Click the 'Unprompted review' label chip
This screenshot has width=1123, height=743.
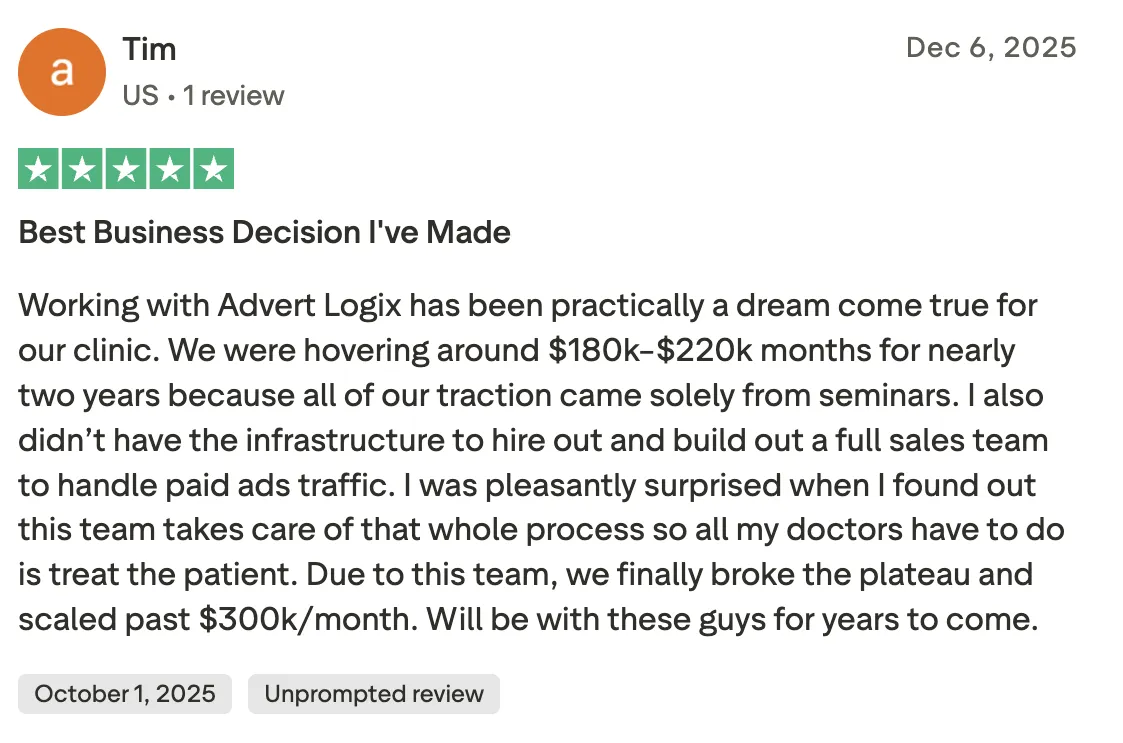click(374, 694)
